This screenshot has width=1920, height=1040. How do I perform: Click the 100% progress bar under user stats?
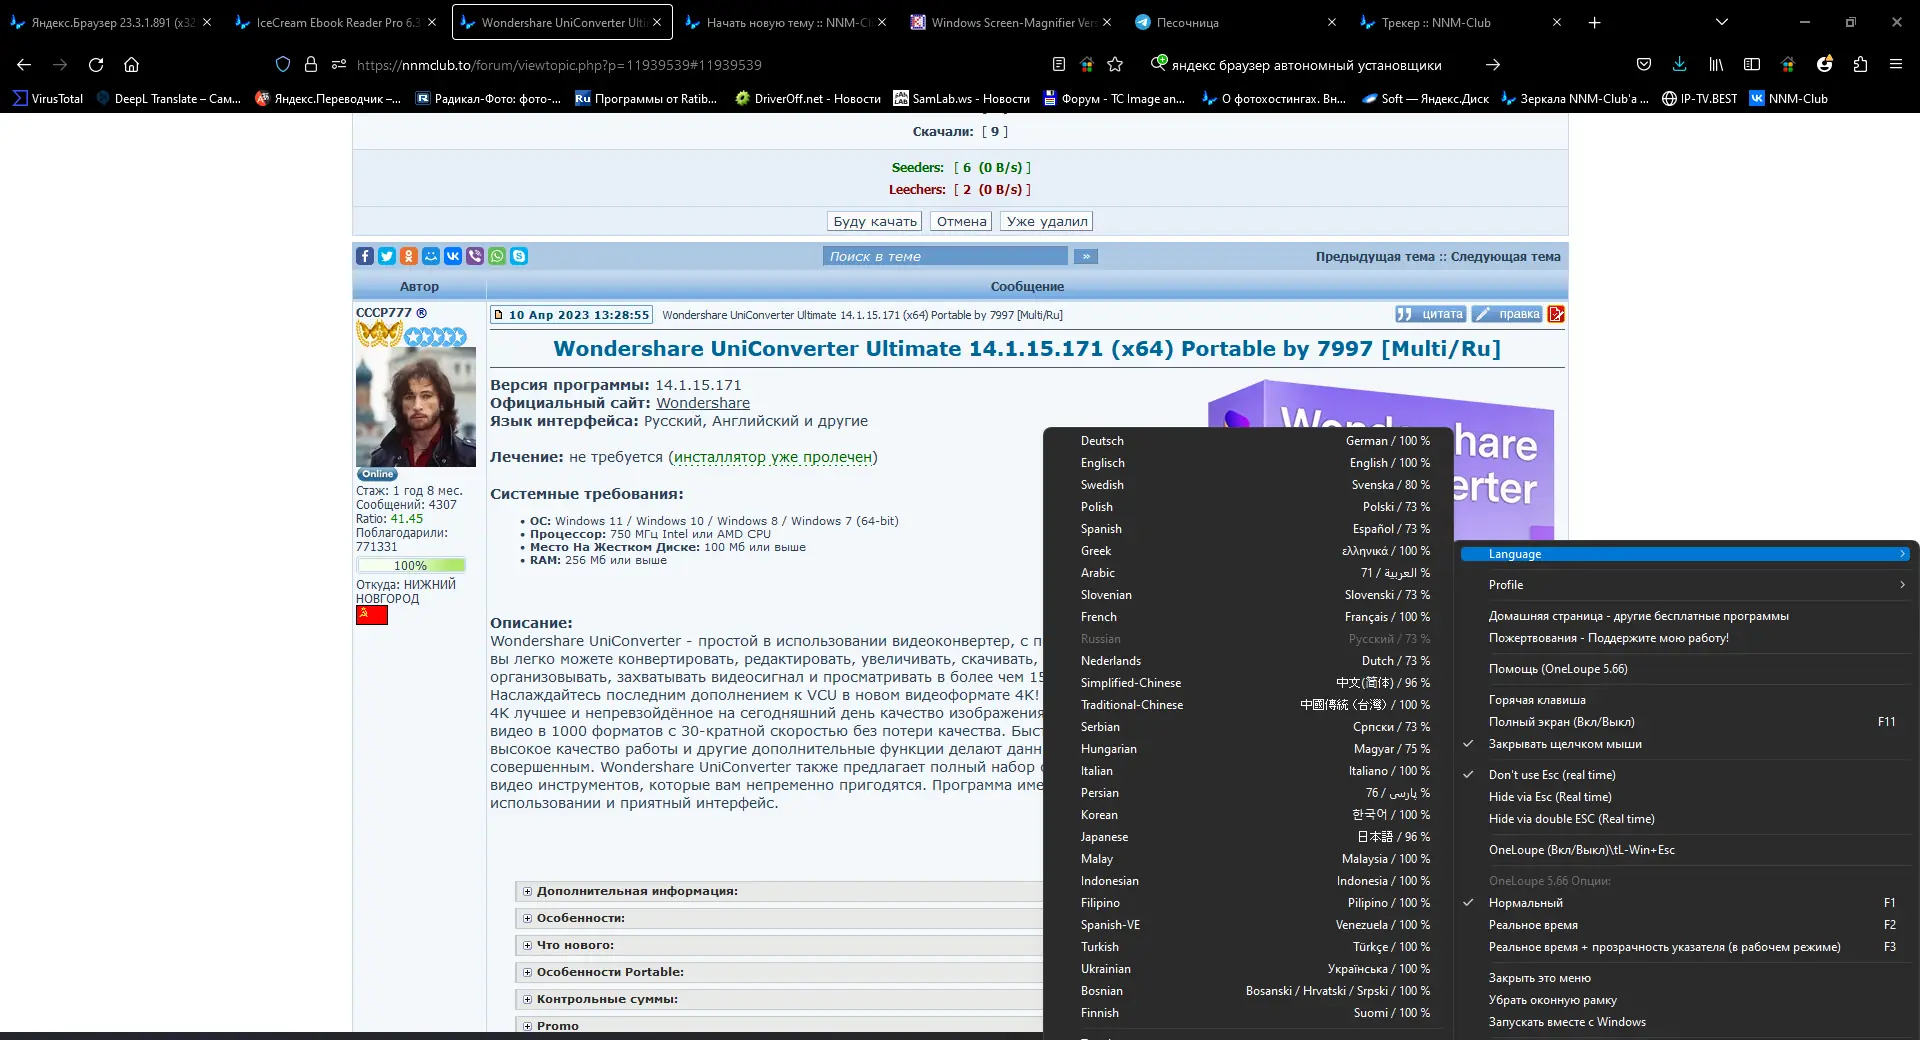pyautogui.click(x=411, y=566)
